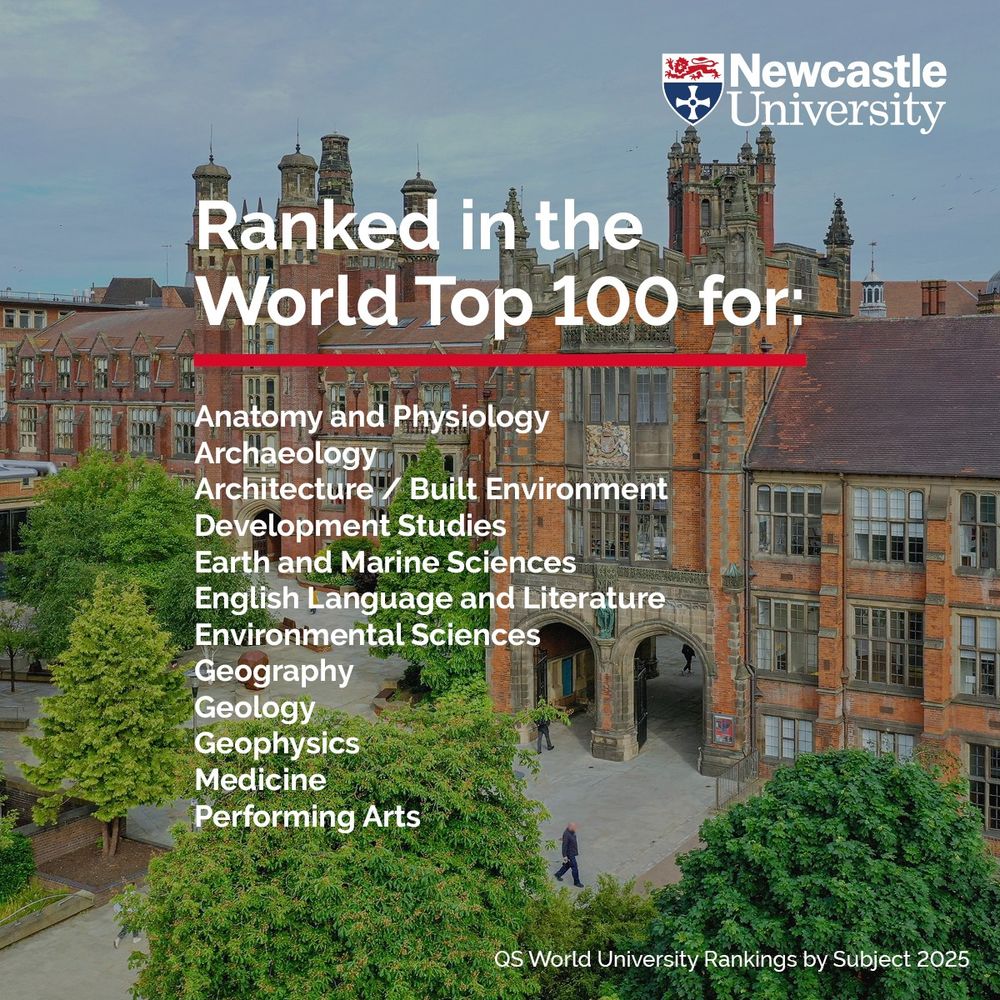Click the 'Geology' subject
This screenshot has width=1000, height=1000.
255,709
